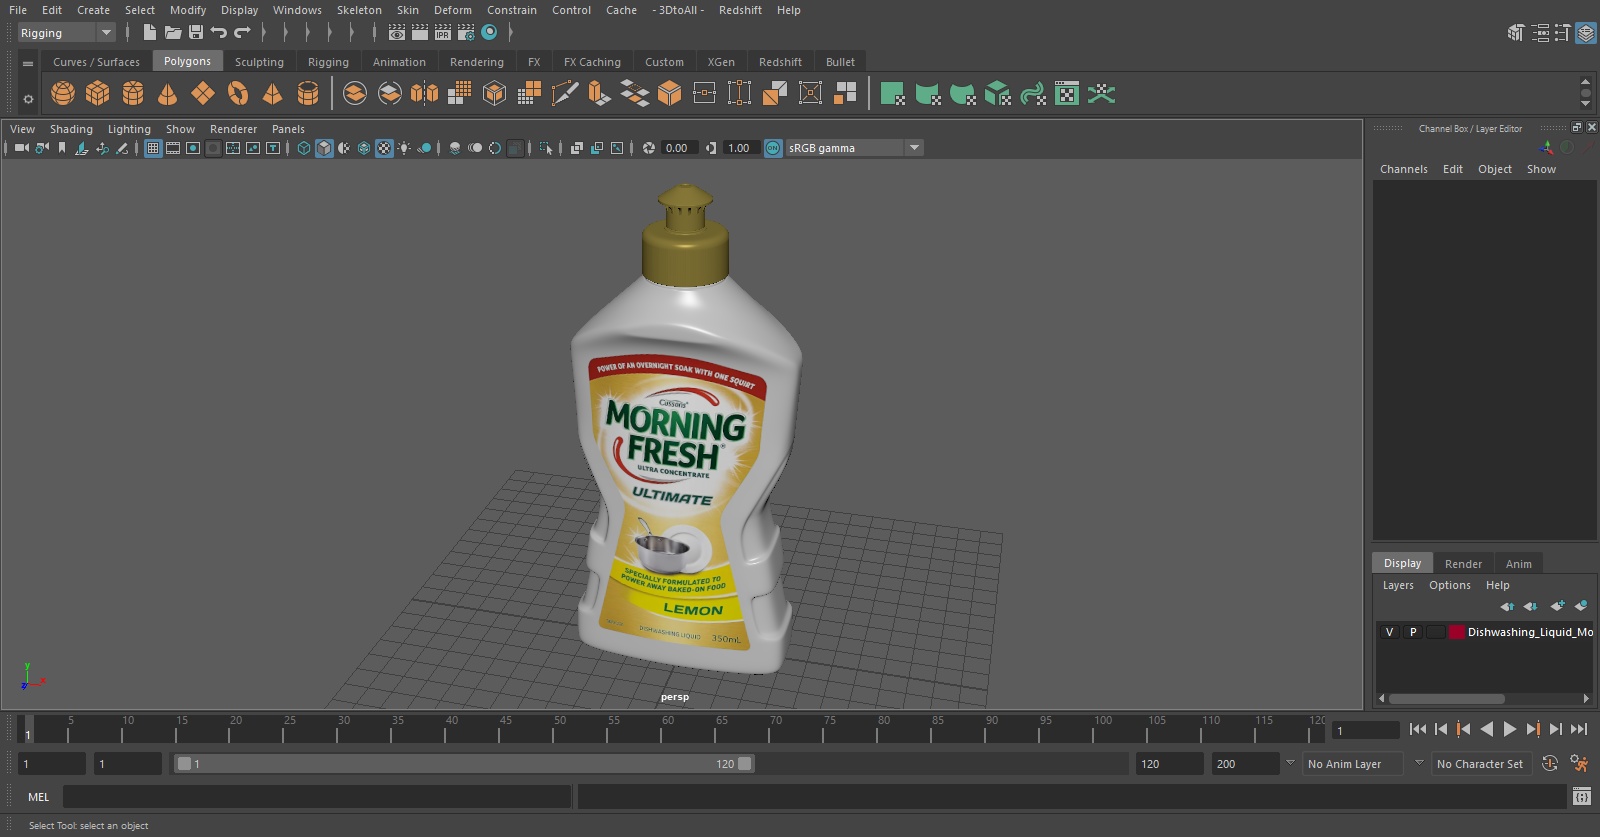The width and height of the screenshot is (1600, 837).
Task: Click the IPR render icon
Action: pyautogui.click(x=443, y=33)
